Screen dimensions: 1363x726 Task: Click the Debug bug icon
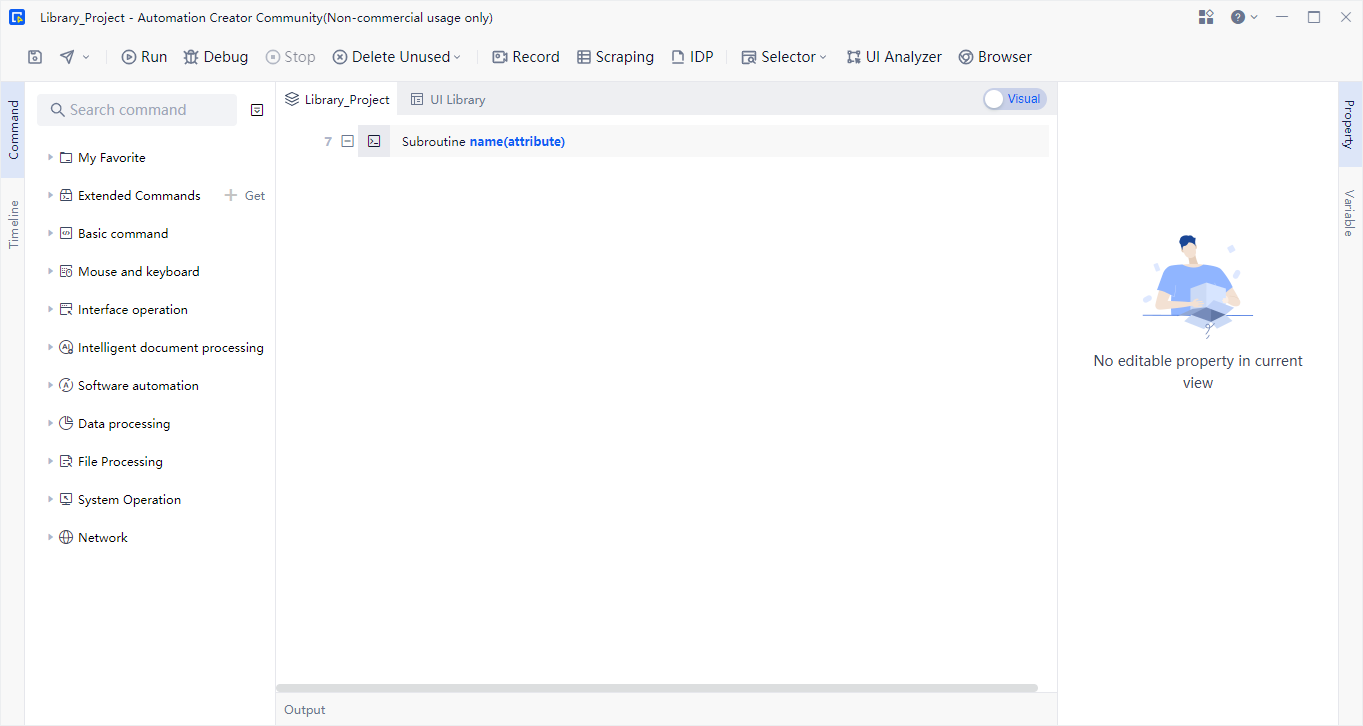pos(192,57)
